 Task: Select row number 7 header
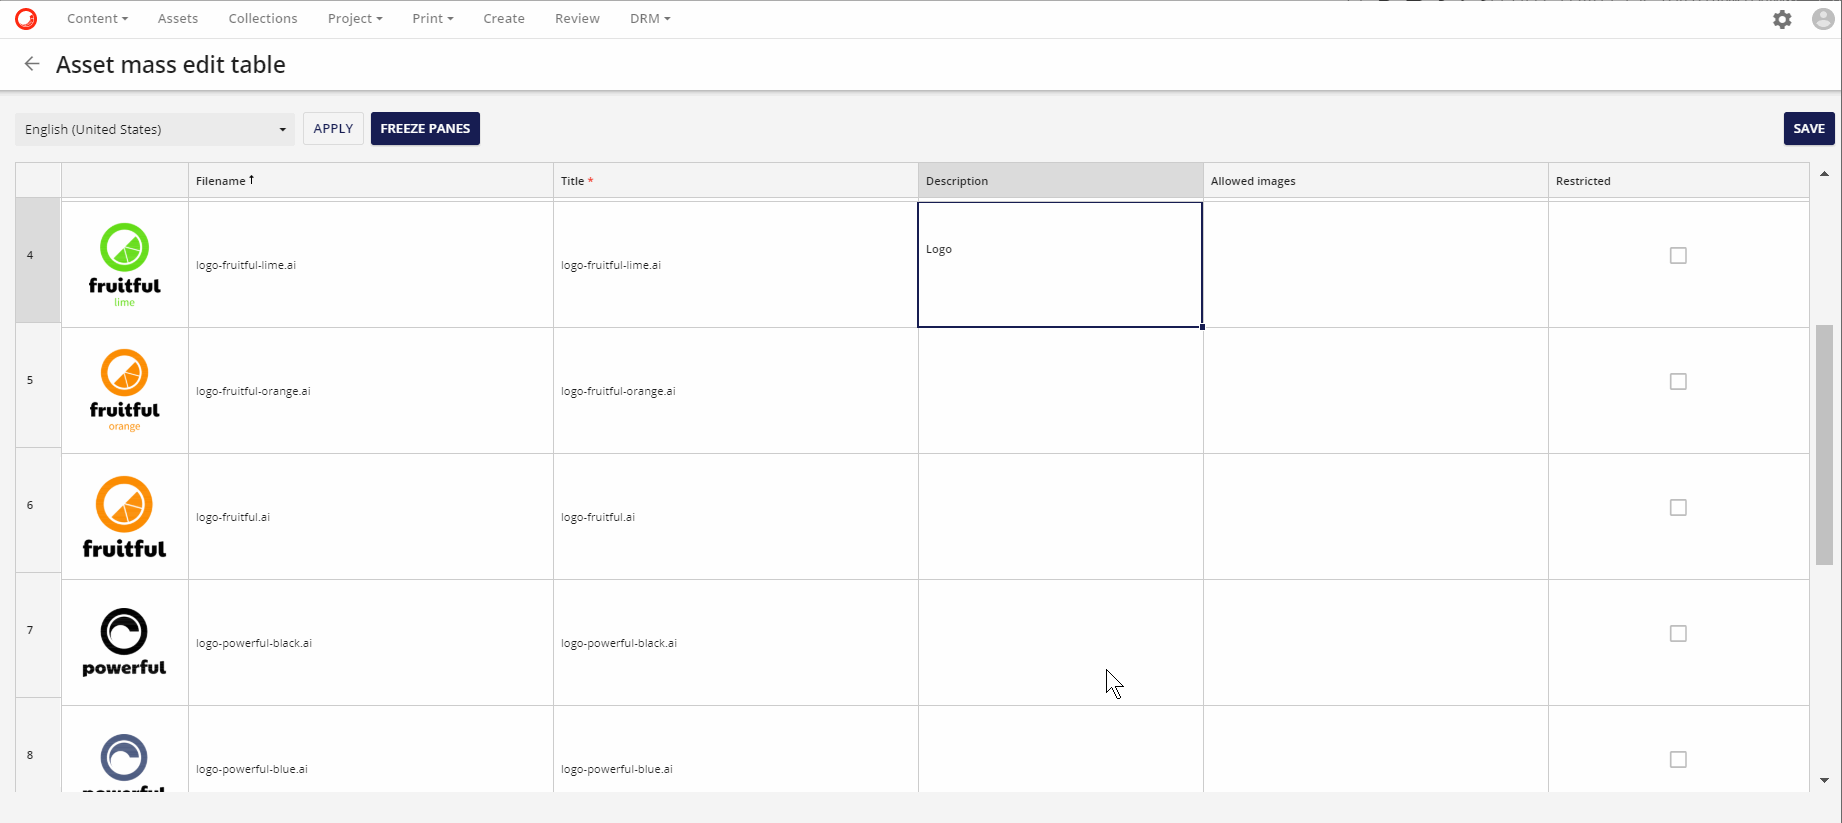[x=38, y=635]
